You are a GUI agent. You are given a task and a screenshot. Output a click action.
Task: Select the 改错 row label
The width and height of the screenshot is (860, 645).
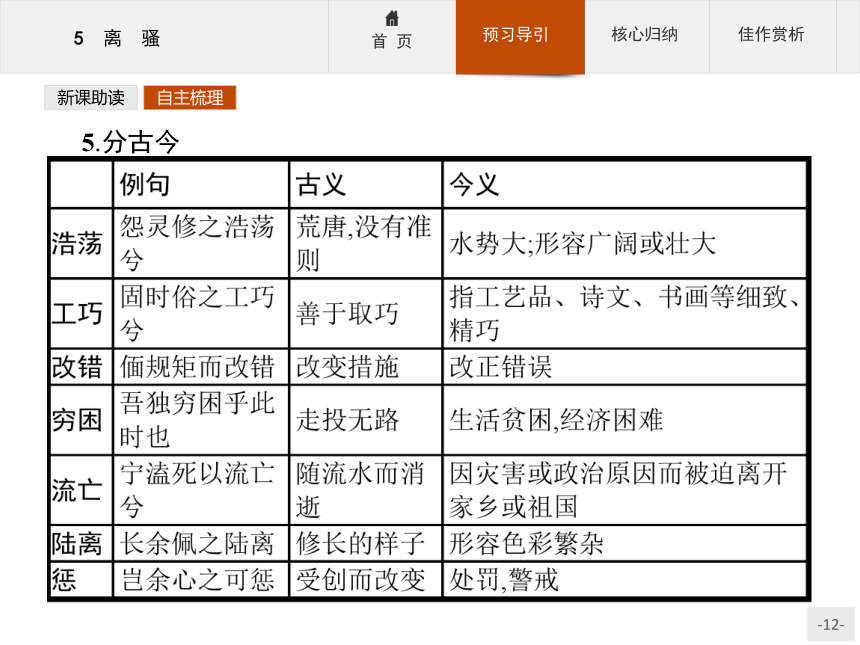77,366
